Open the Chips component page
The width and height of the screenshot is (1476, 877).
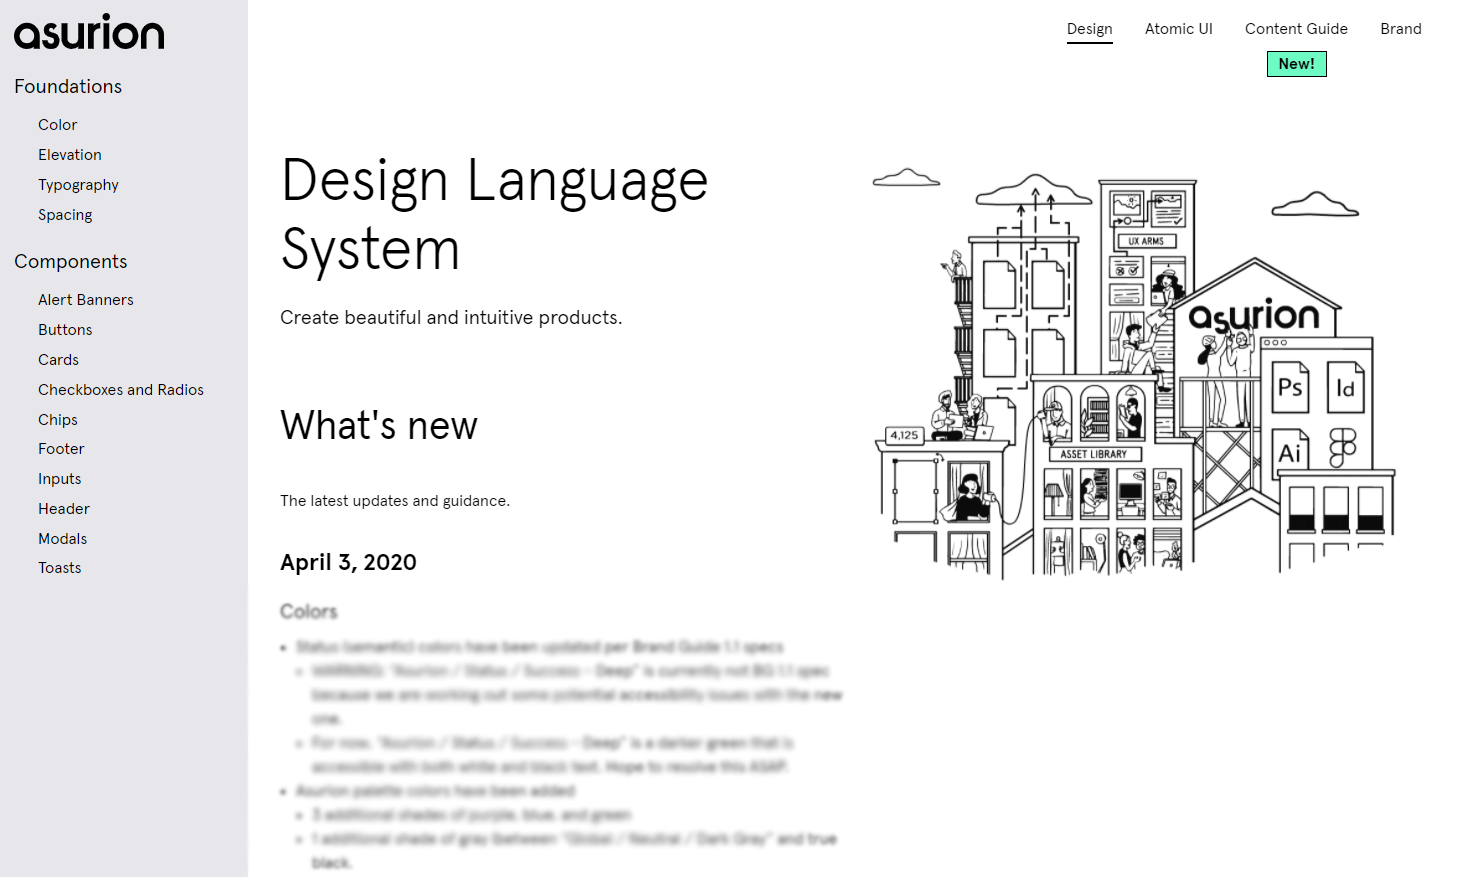point(58,420)
